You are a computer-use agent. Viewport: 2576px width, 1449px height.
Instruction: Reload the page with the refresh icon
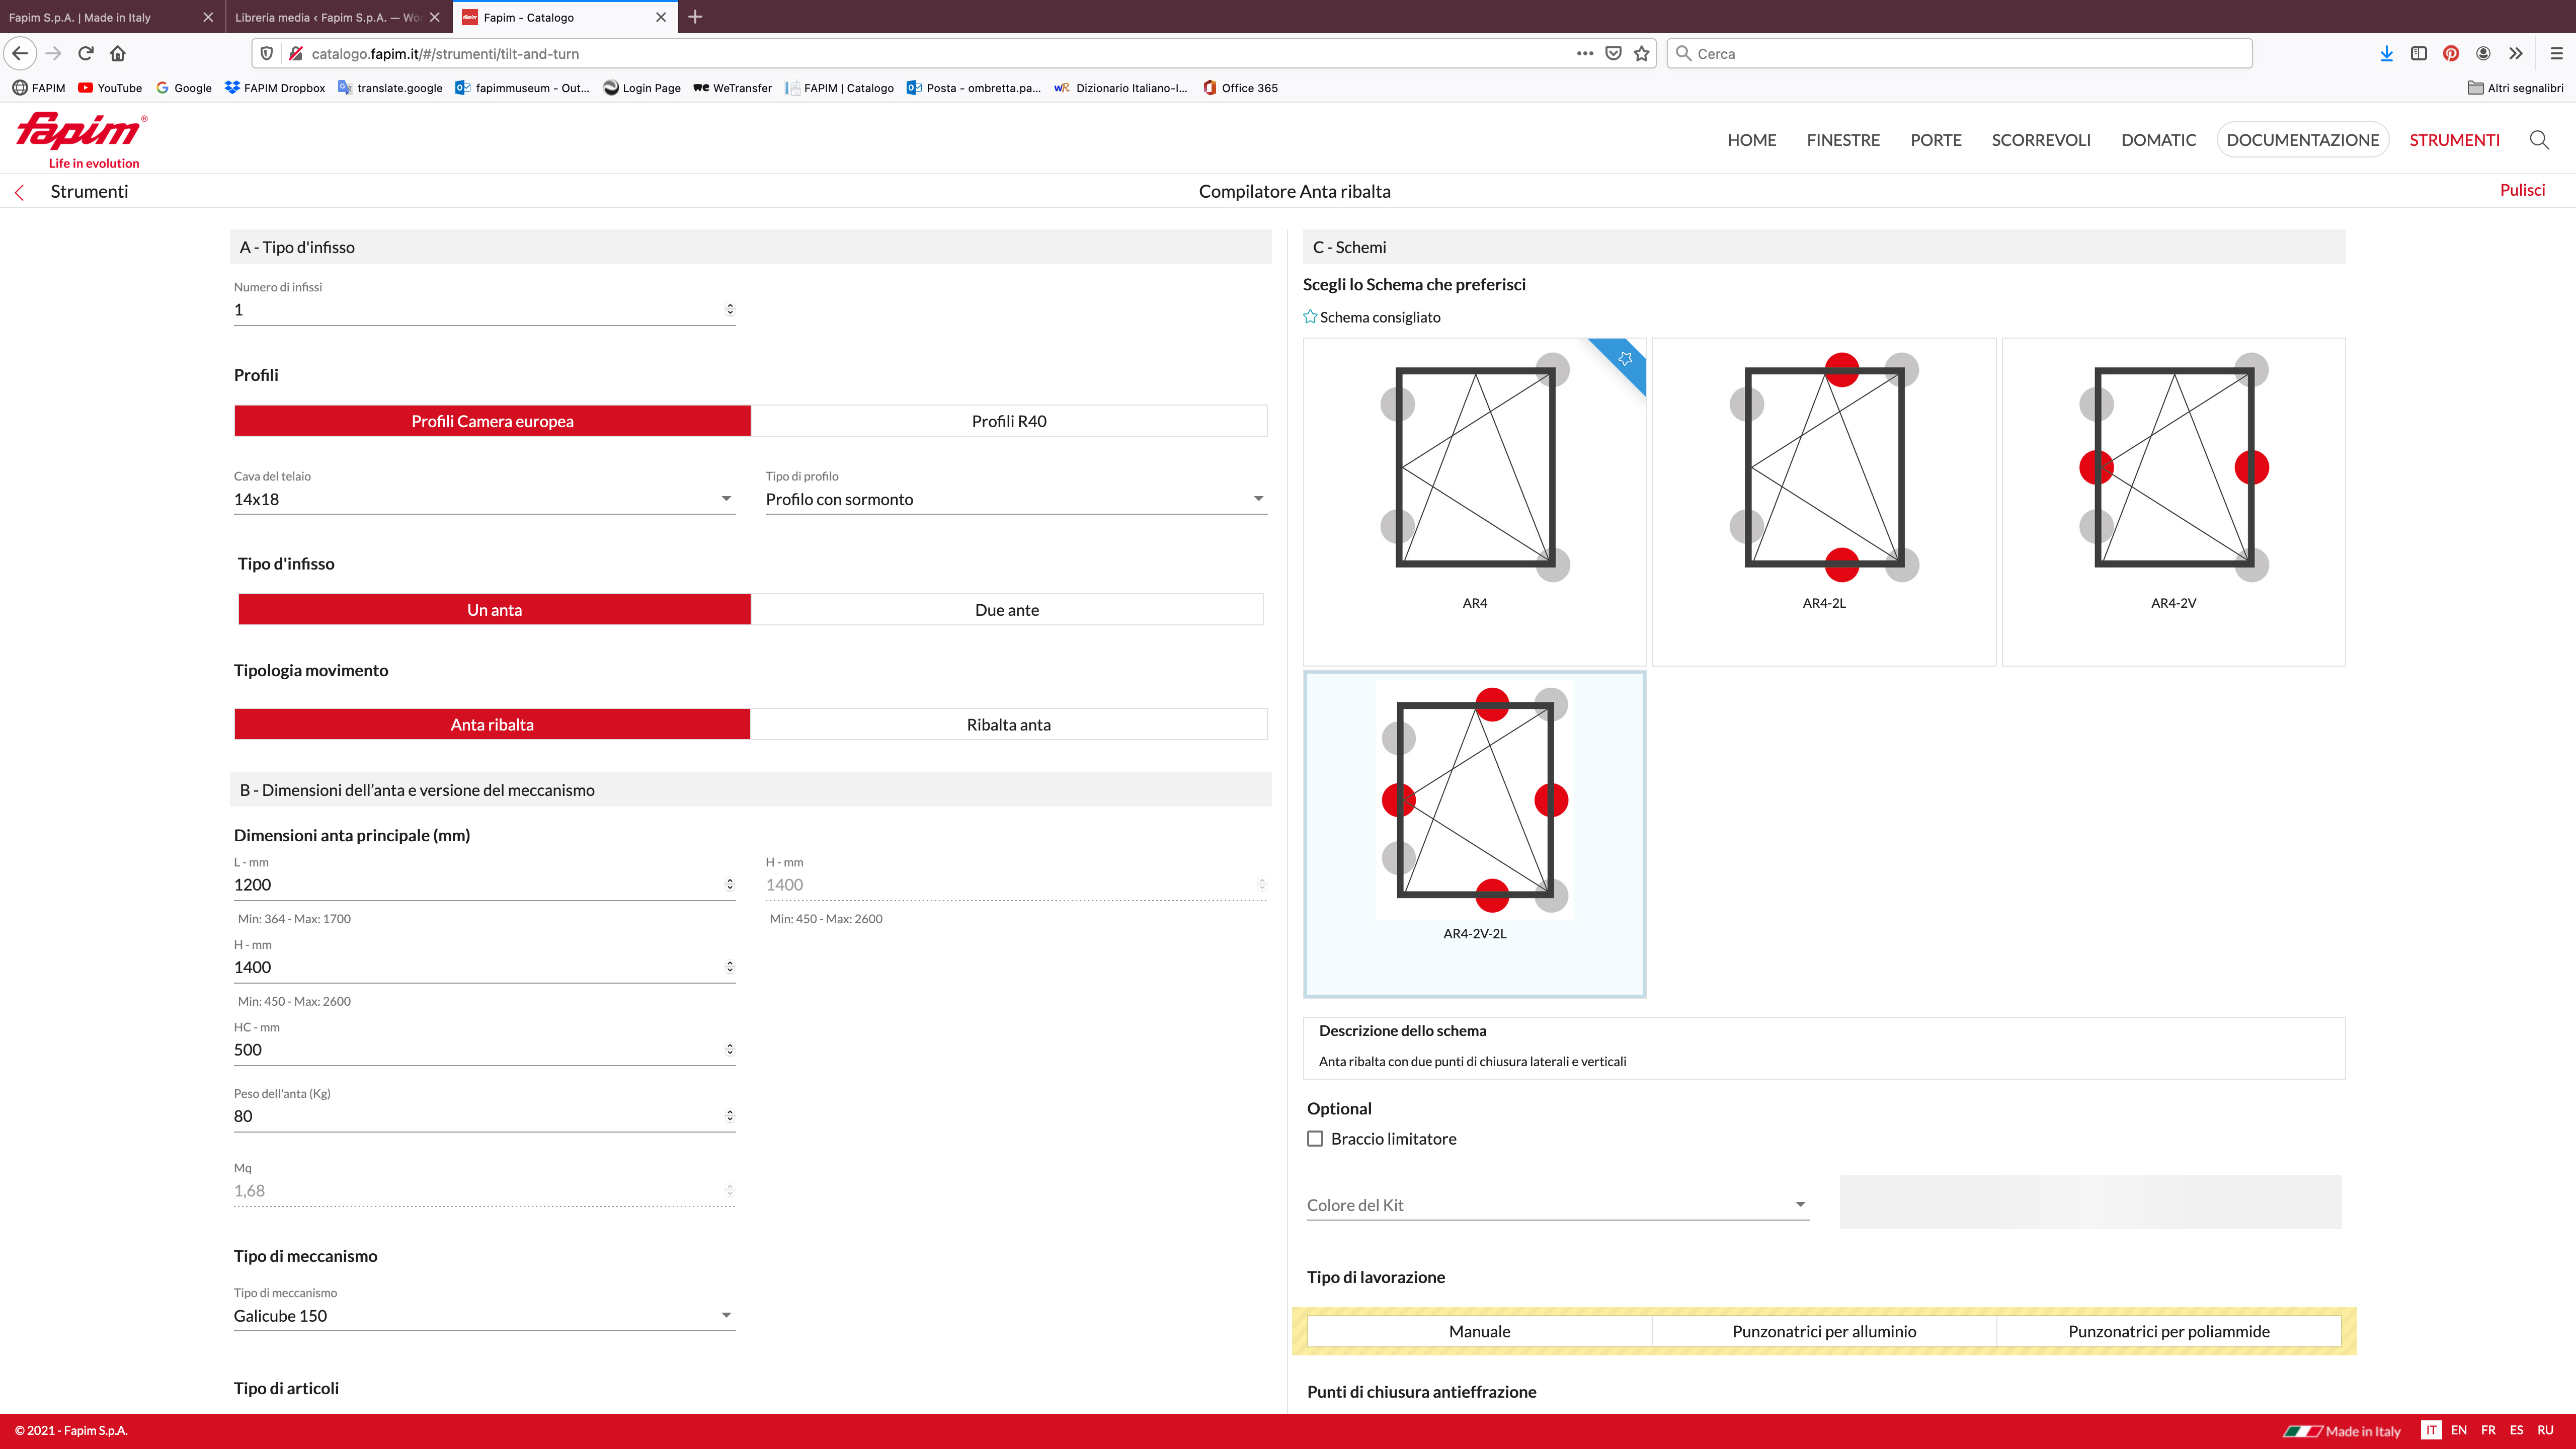(x=86, y=53)
